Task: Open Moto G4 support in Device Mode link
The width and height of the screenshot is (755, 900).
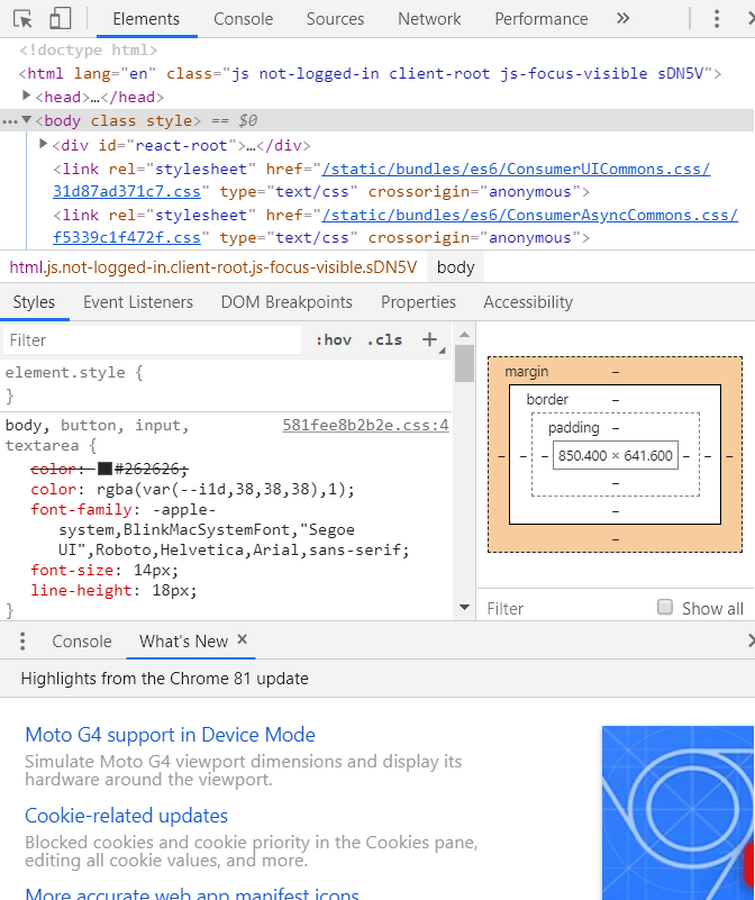Action: [x=171, y=735]
